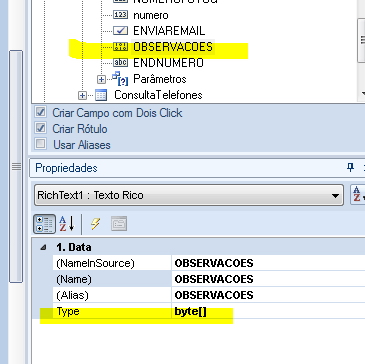Open the property pages icon
Screen dimensions: 365x364
coord(119,224)
